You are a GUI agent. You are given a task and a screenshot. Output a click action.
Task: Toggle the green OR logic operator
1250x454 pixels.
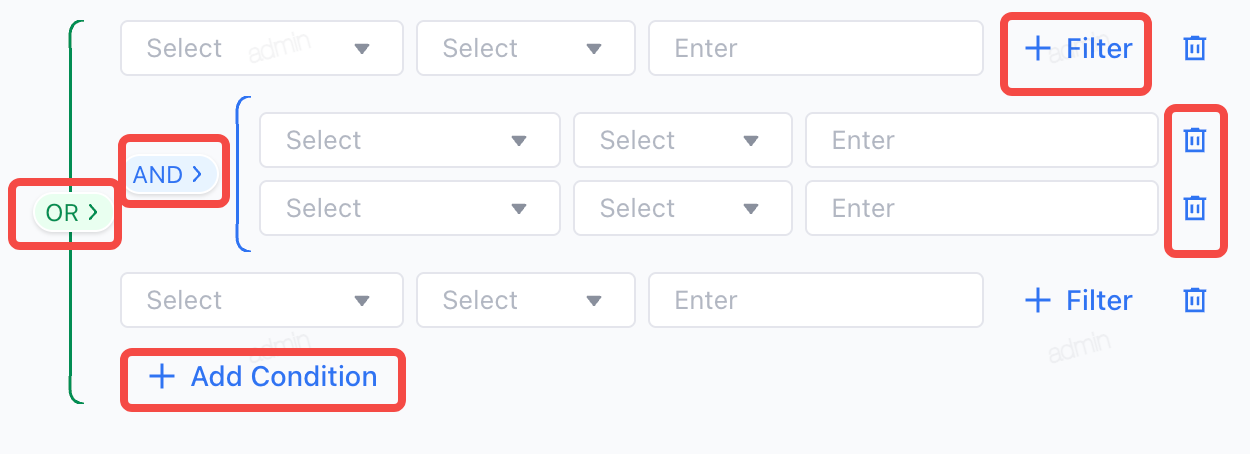pos(71,212)
